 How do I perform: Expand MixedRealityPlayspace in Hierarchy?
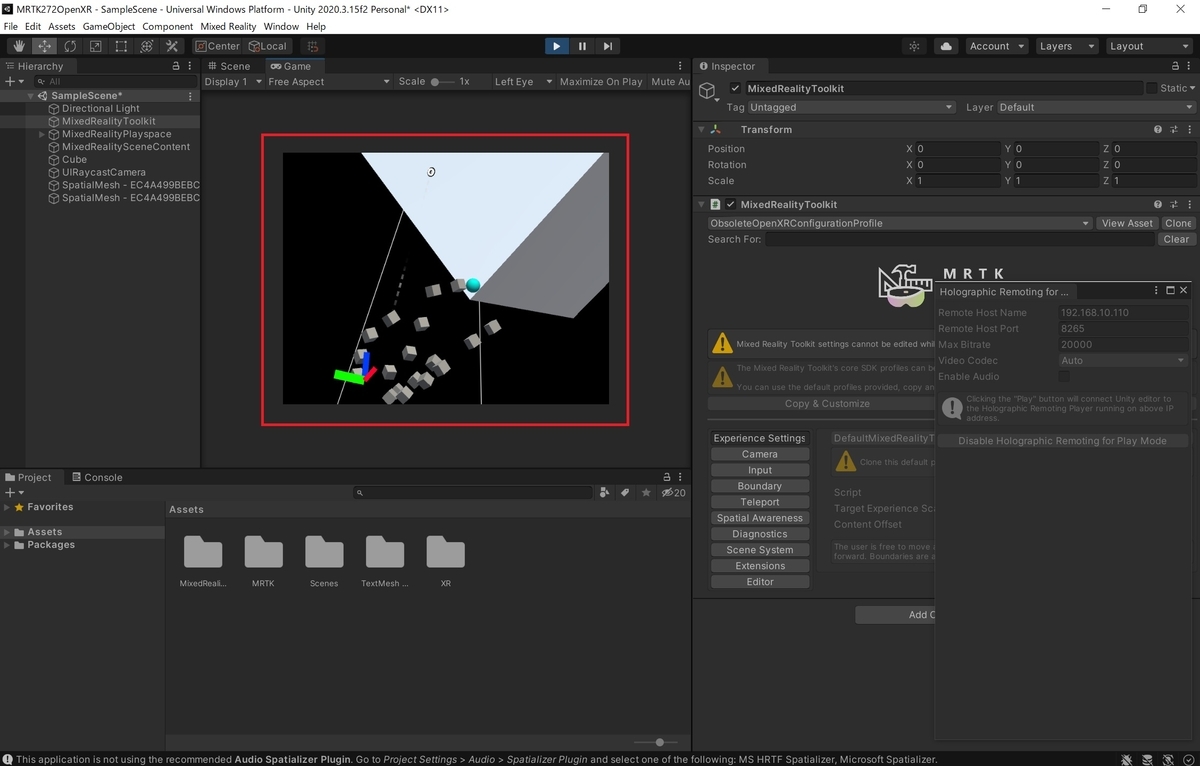[x=42, y=134]
